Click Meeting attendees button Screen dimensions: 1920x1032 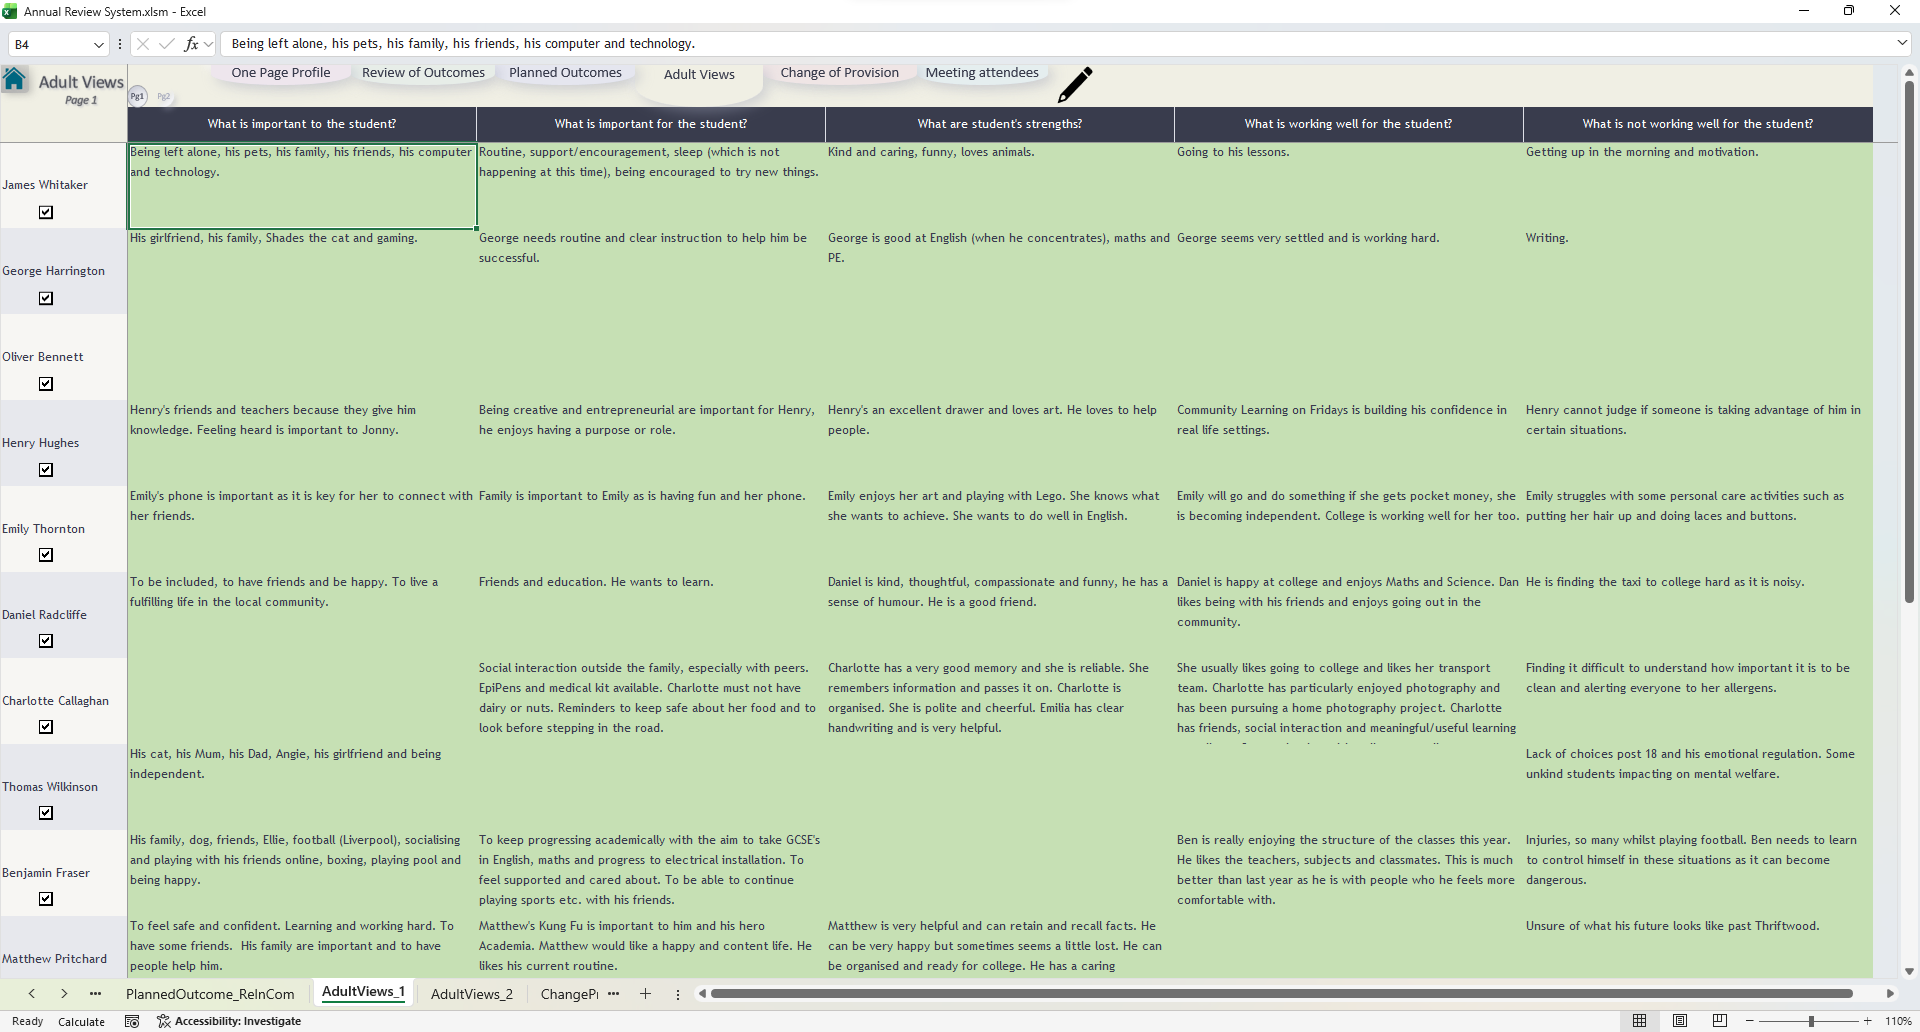(x=982, y=73)
